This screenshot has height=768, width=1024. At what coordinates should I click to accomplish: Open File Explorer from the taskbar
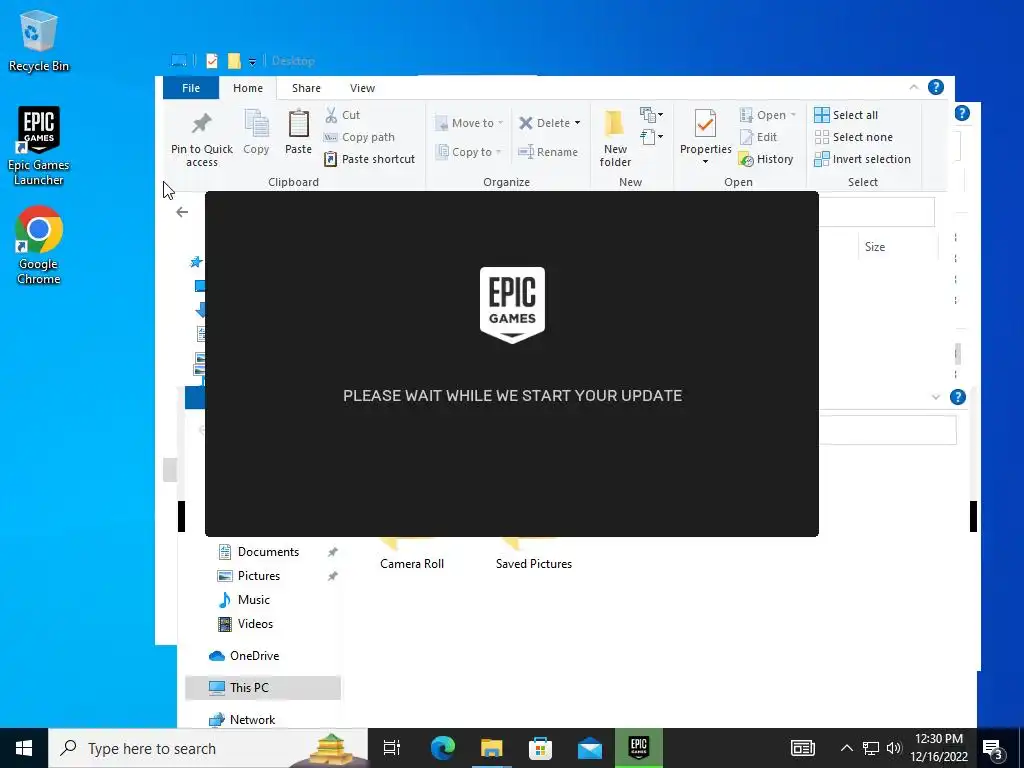click(491, 748)
